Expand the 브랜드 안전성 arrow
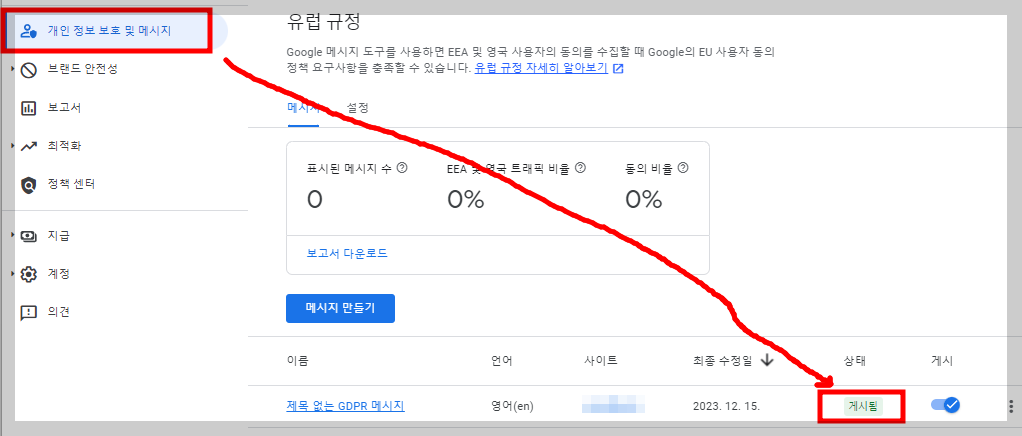Screen dimensions: 1022x436 [12, 69]
